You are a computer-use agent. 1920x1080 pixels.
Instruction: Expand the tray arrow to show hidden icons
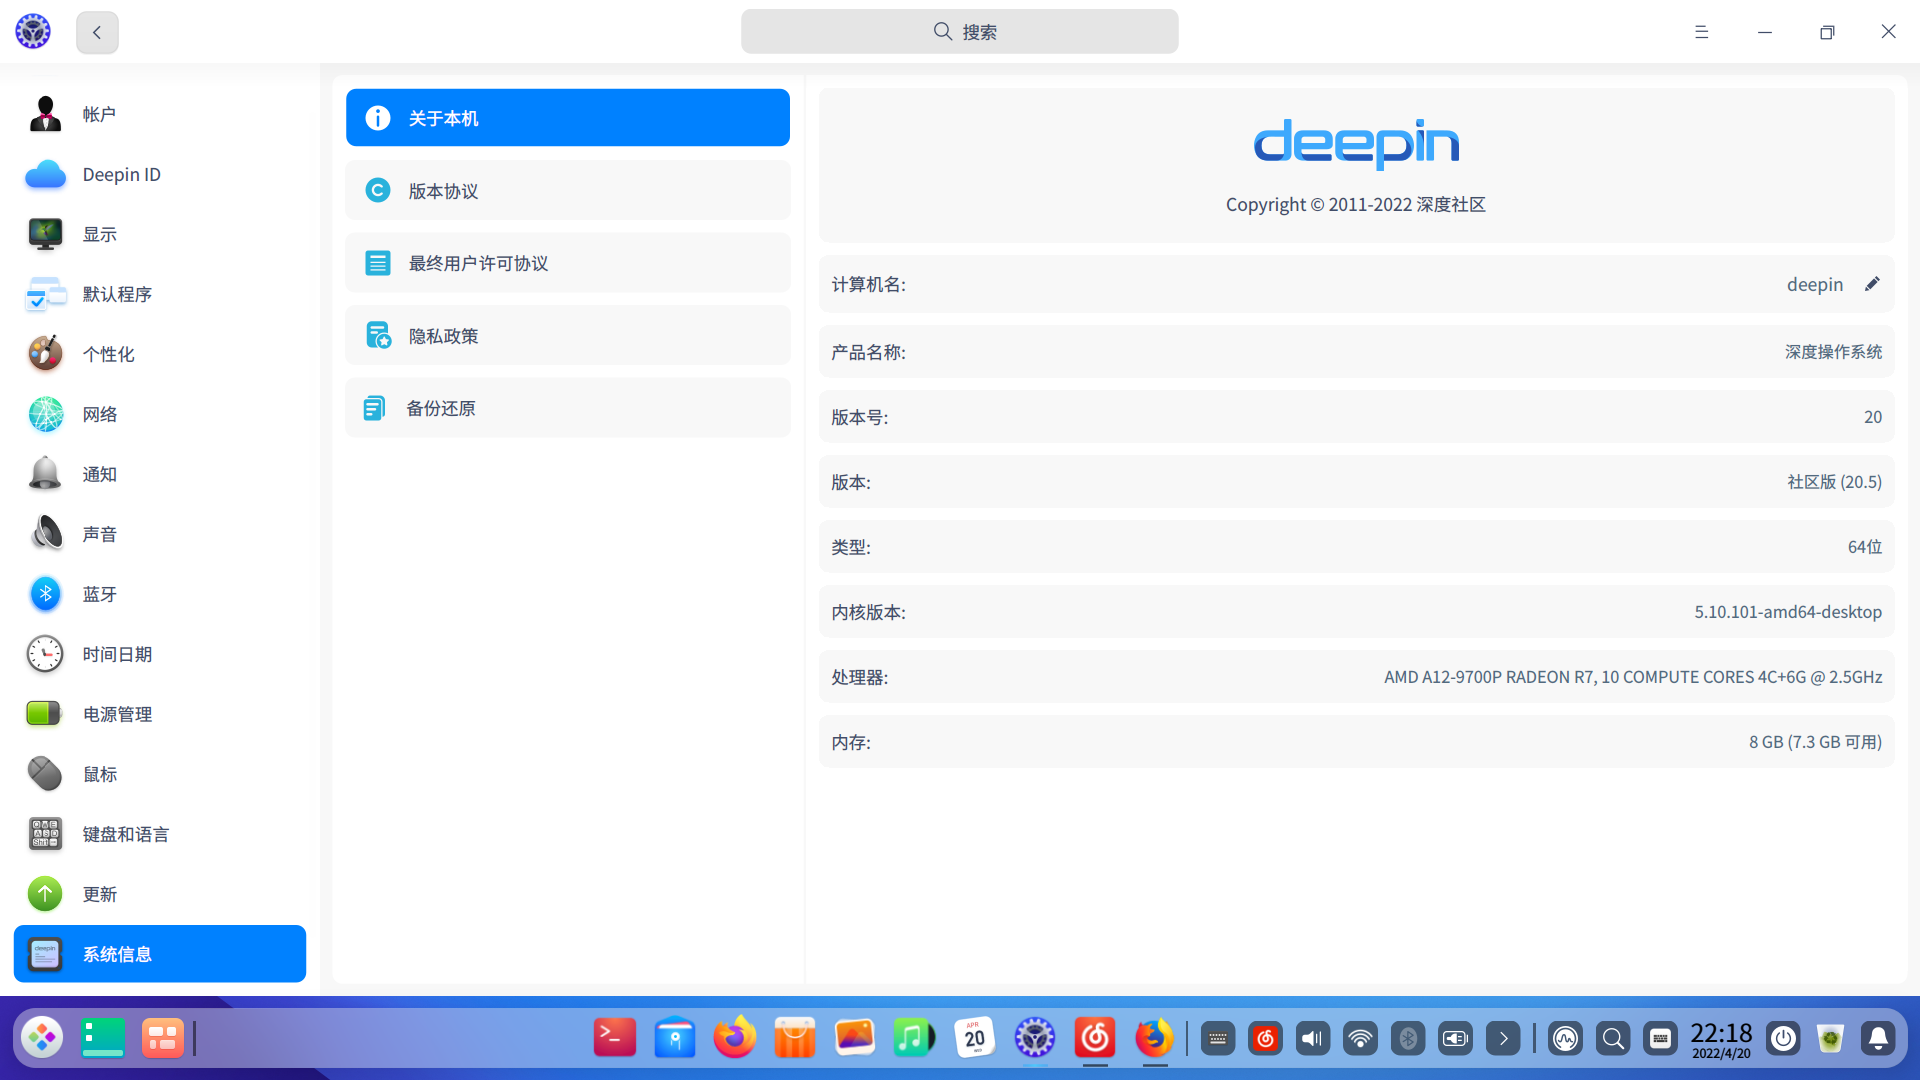point(1505,1038)
